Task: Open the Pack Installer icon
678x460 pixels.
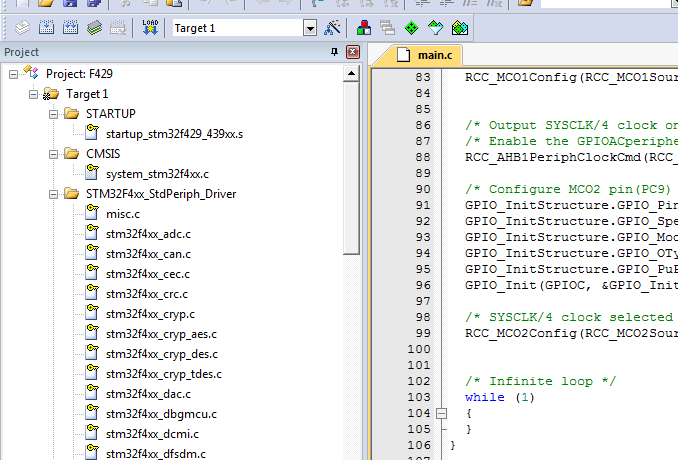Action: [460, 28]
